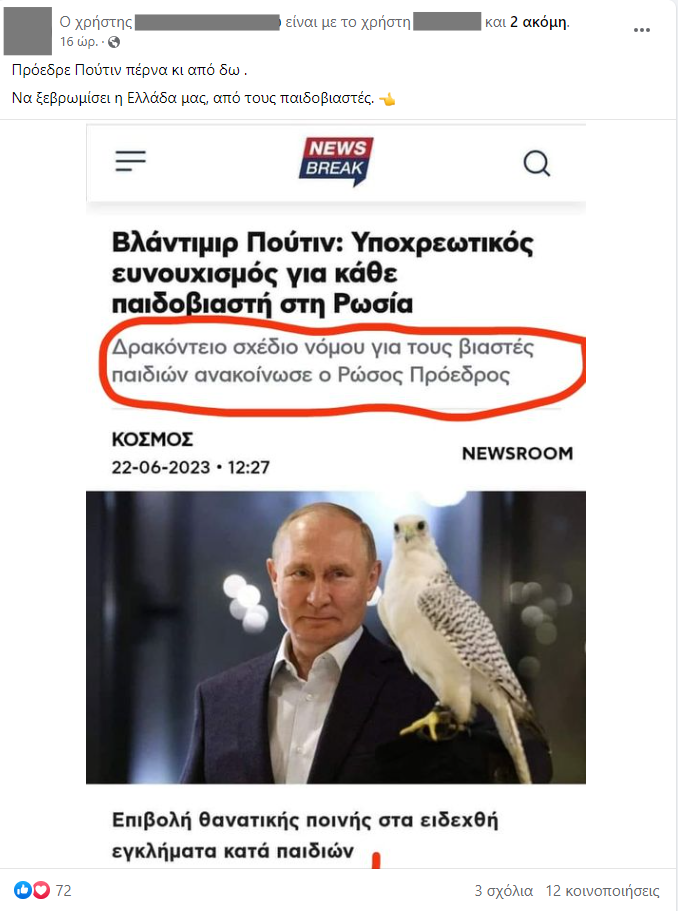Image resolution: width=678 pixels, height=911 pixels.
Task: Open the News Break hamburger menu icon
Action: tap(130, 161)
